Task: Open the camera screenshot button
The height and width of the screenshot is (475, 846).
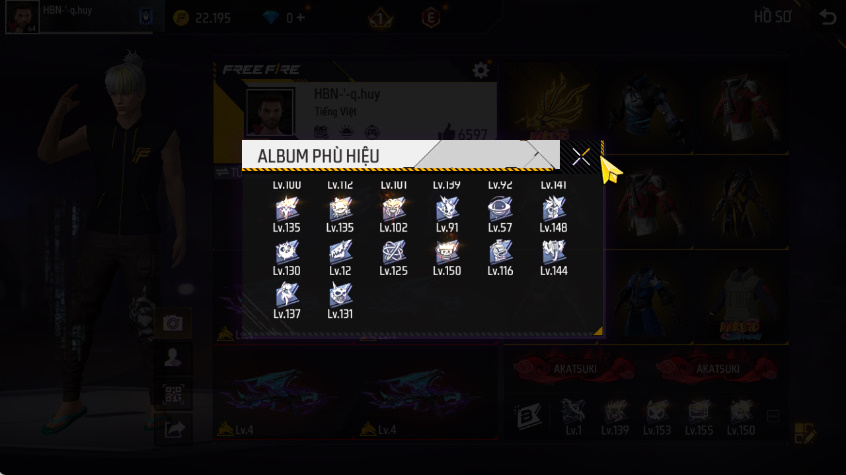Action: click(x=173, y=323)
